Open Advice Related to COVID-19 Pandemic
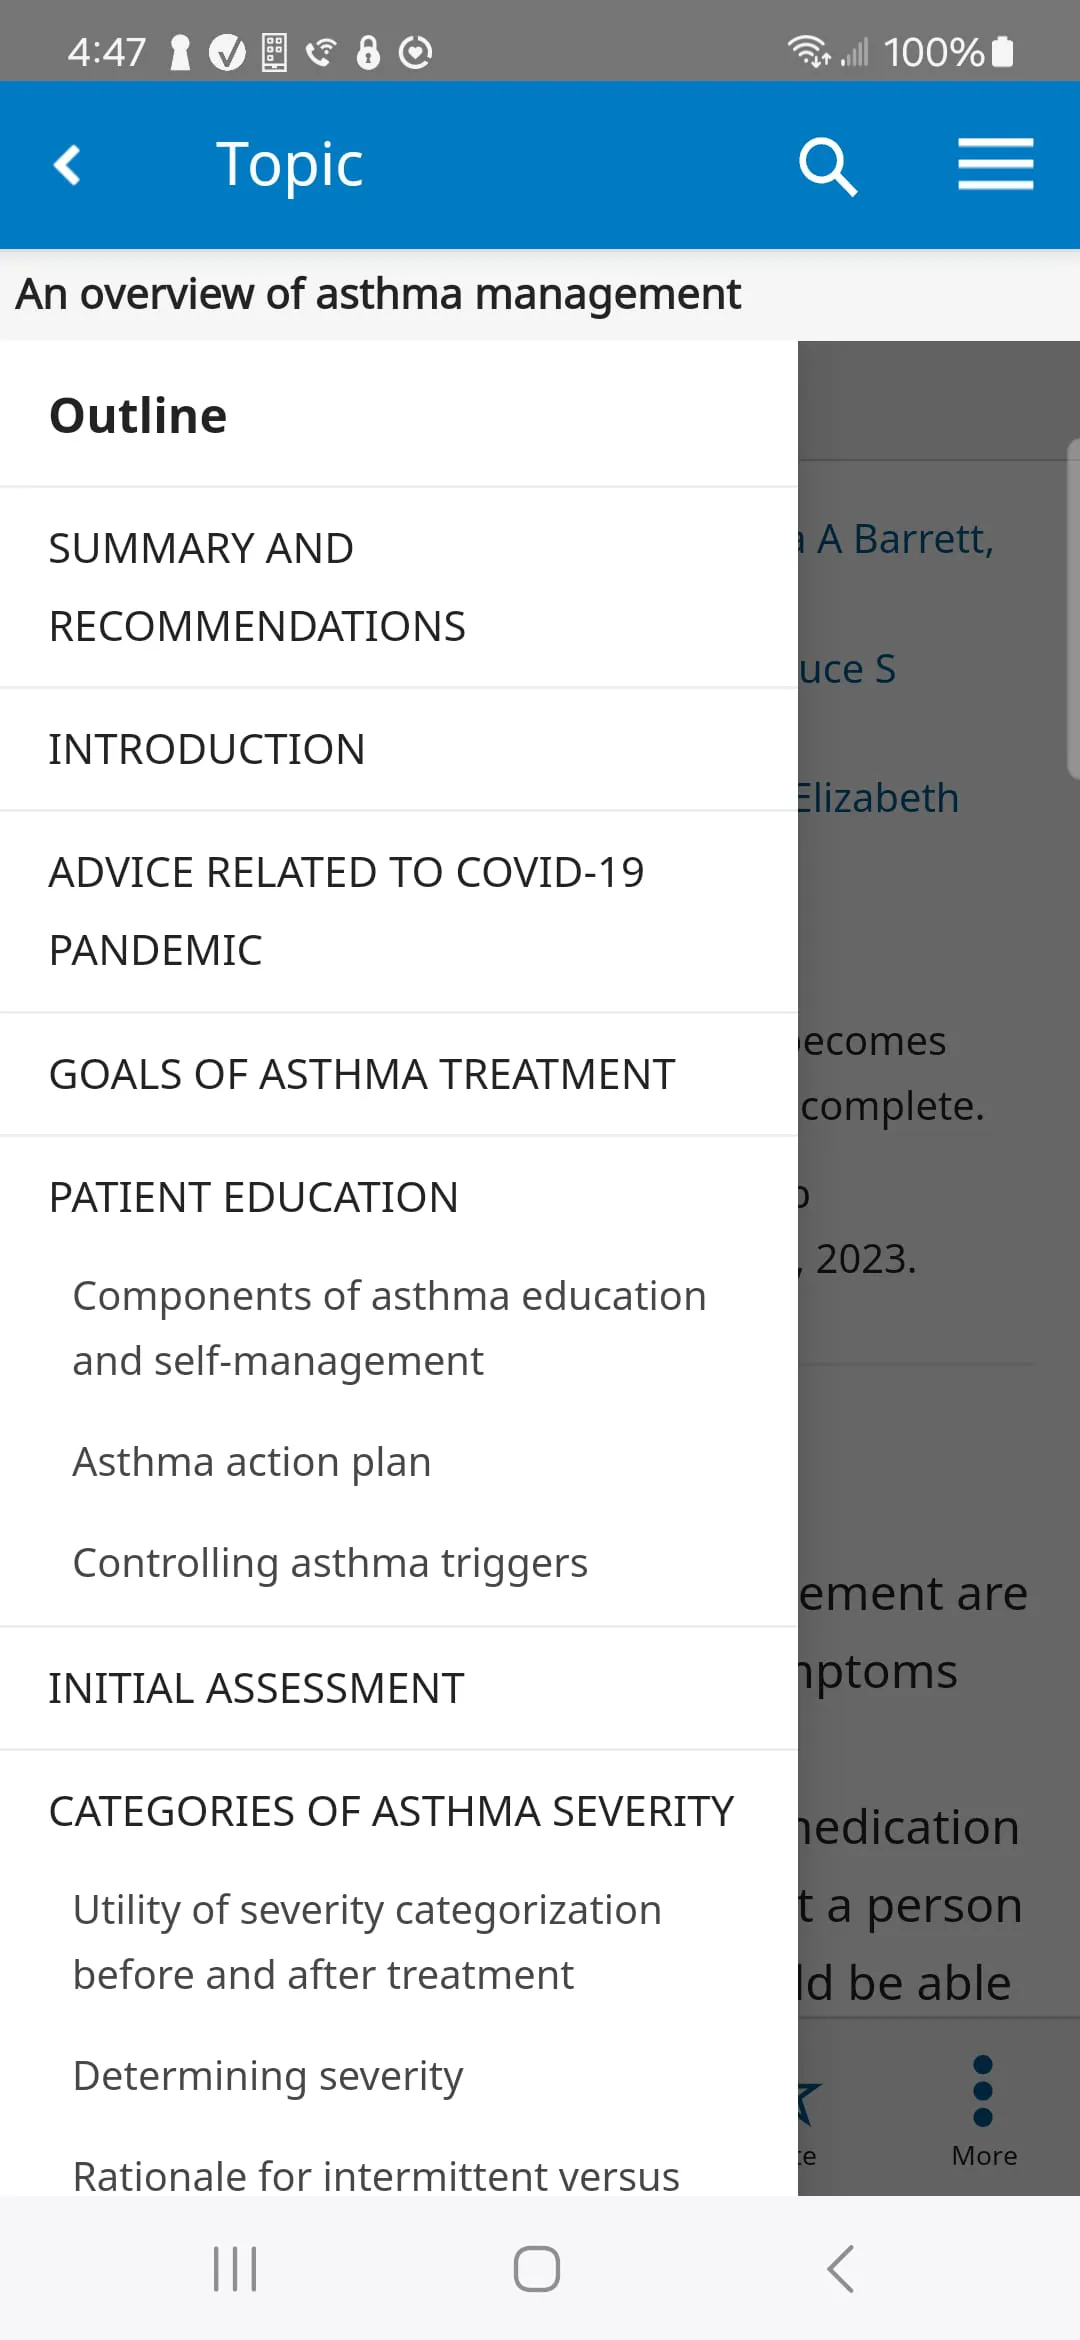The width and height of the screenshot is (1080, 2340). tap(346, 911)
